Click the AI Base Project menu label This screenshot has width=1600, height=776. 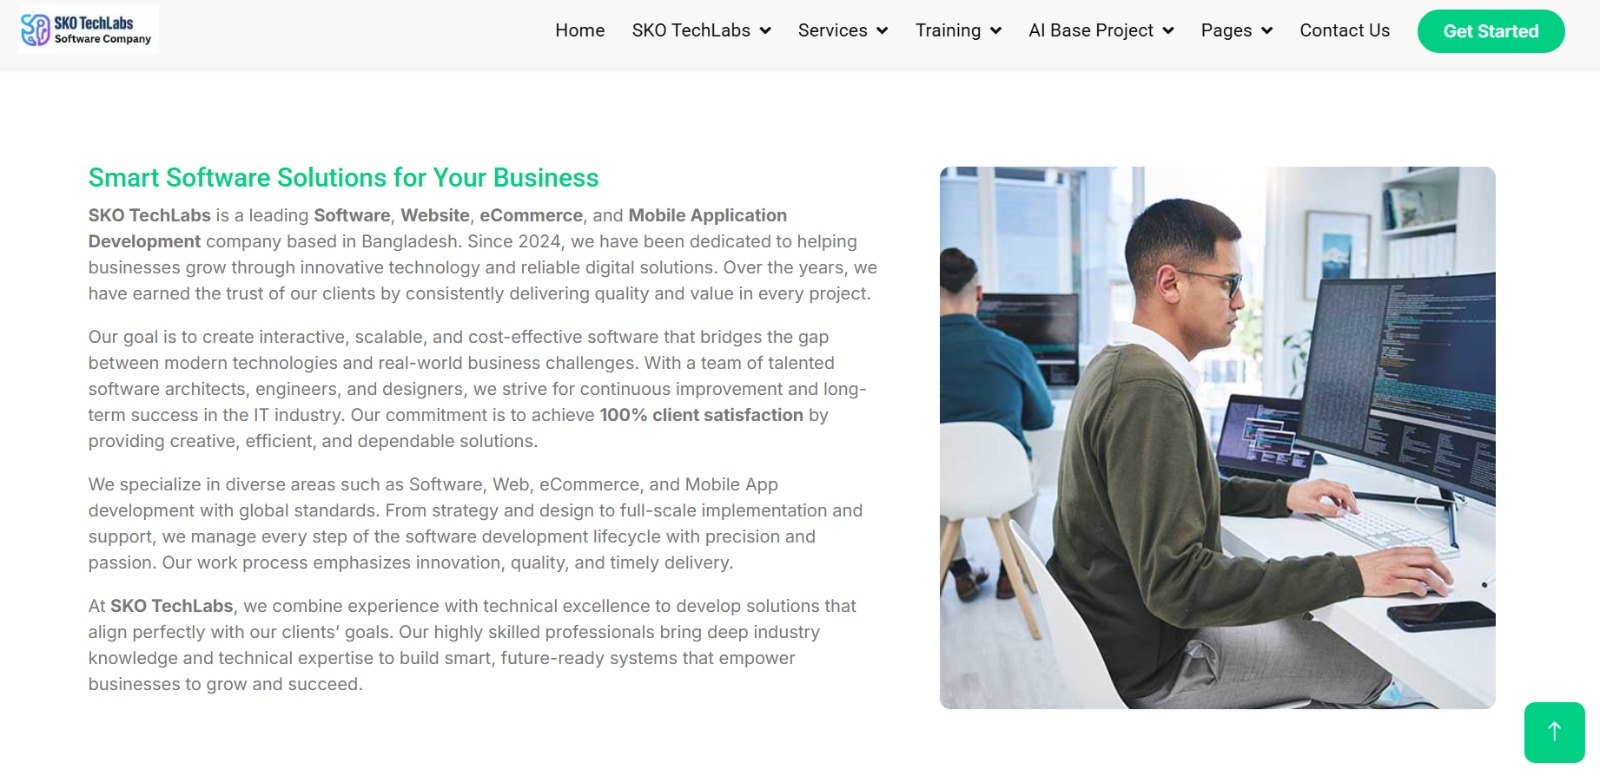click(1091, 31)
